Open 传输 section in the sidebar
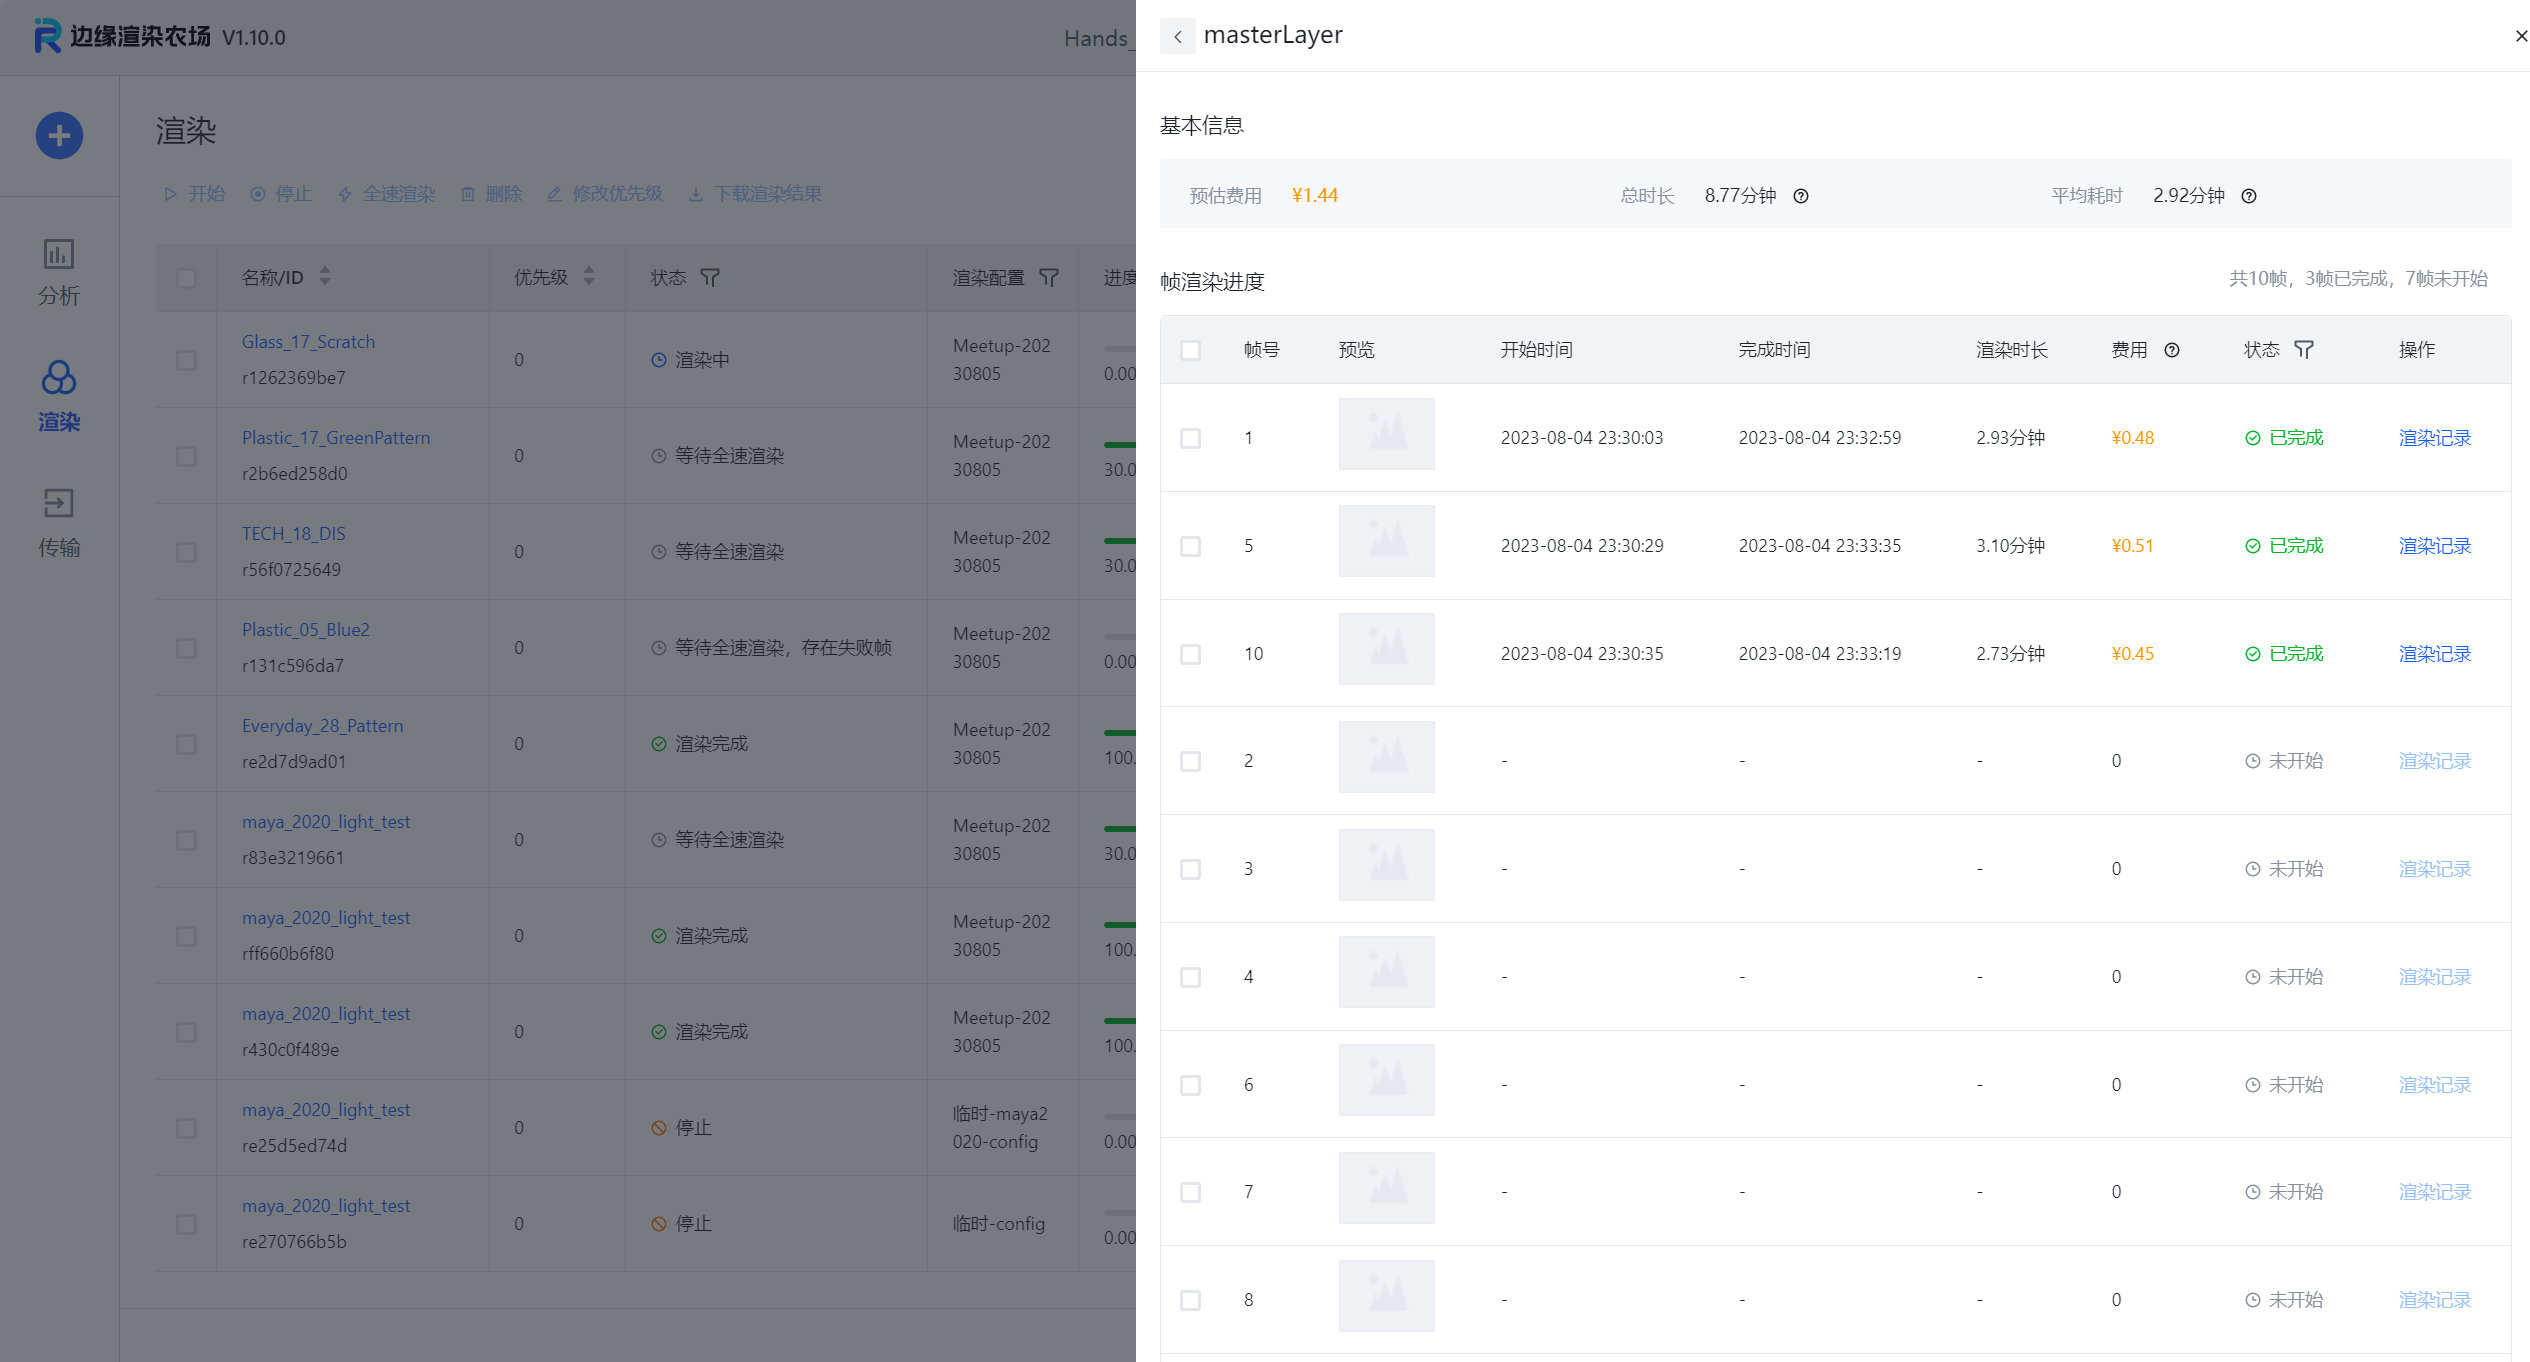The image size is (2530, 1362). tap(59, 523)
